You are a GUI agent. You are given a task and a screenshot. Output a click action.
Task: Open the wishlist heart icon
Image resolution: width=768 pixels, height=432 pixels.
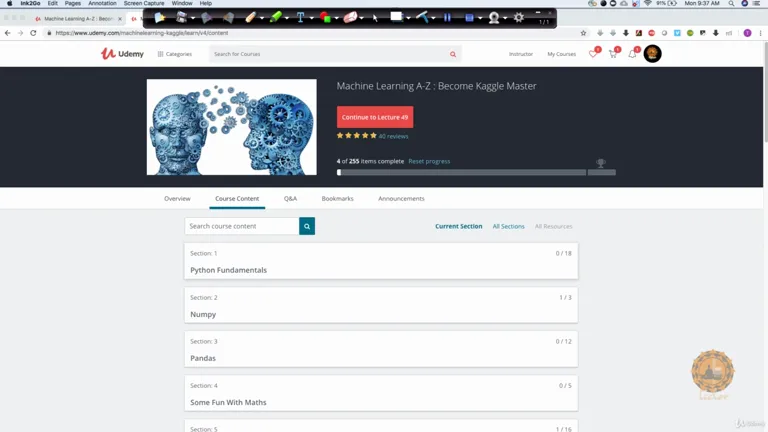point(593,54)
